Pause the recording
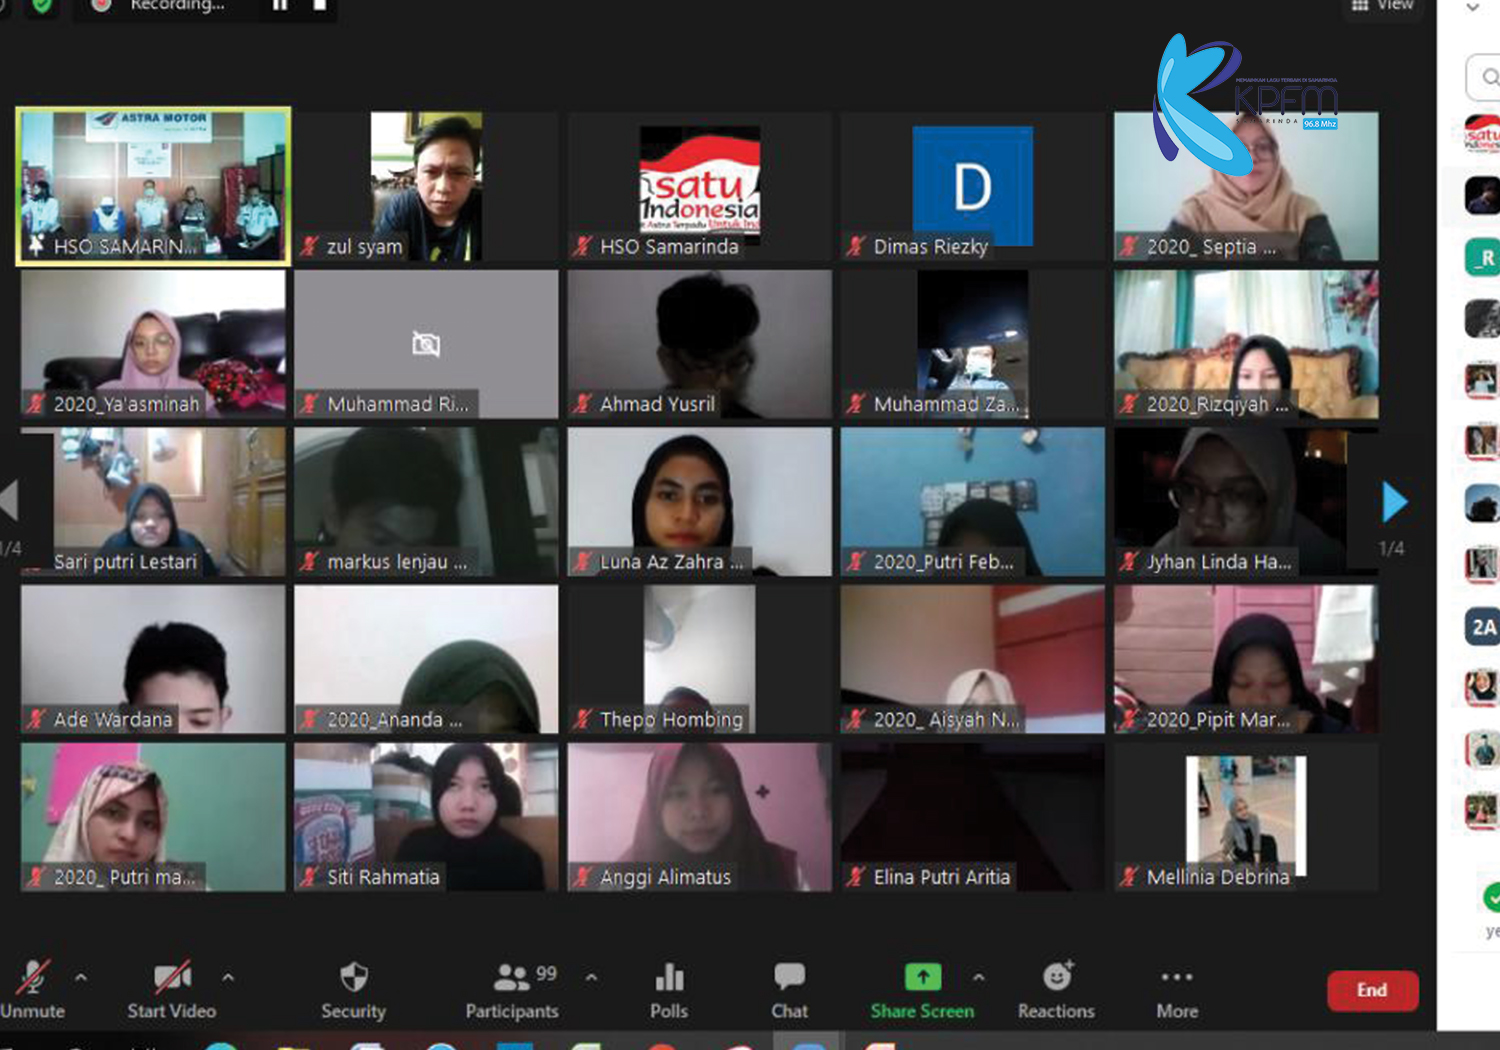This screenshot has height=1050, width=1500. (280, 5)
